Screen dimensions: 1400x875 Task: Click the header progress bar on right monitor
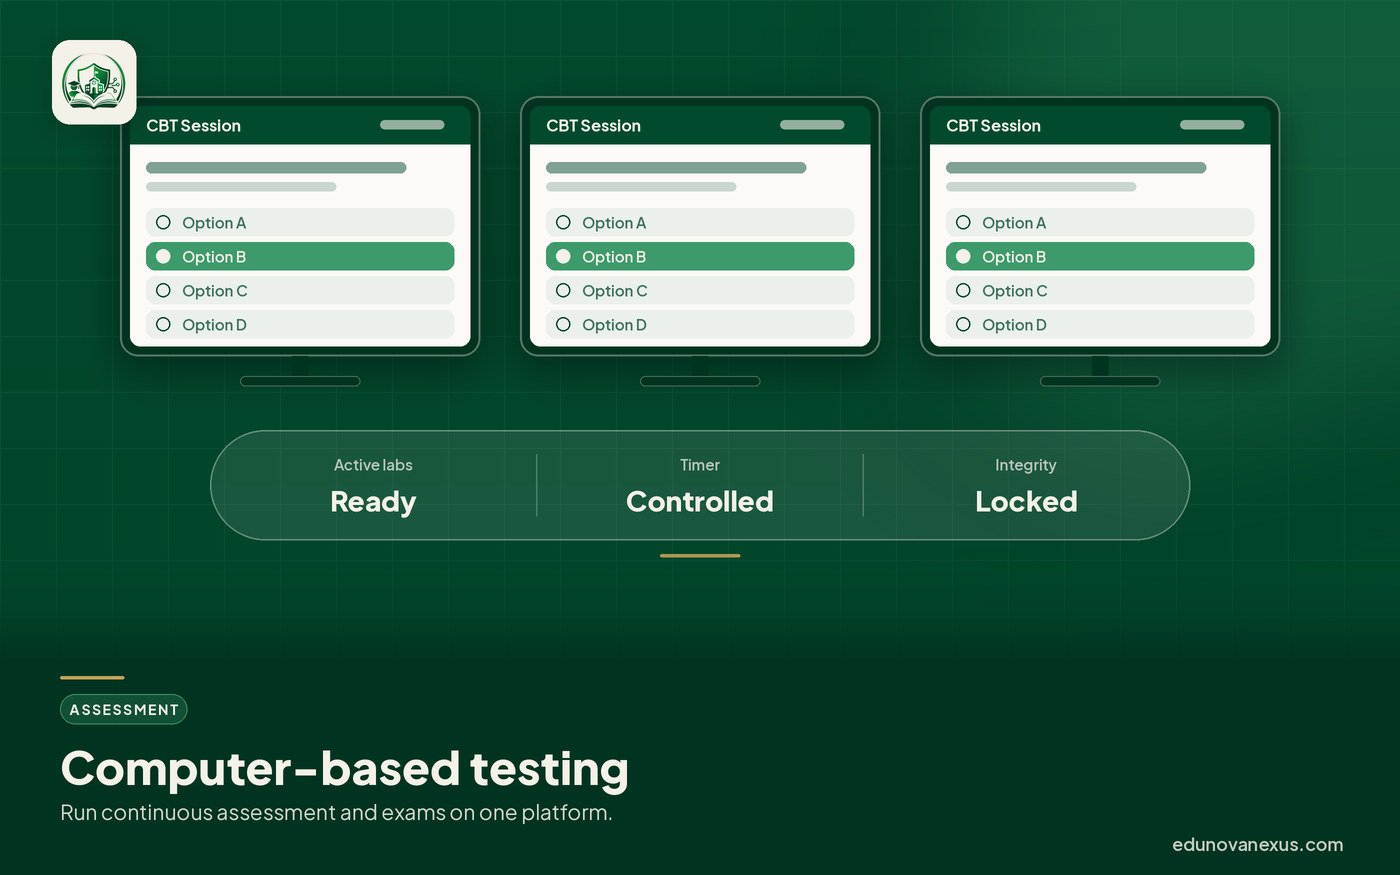pos(1212,125)
